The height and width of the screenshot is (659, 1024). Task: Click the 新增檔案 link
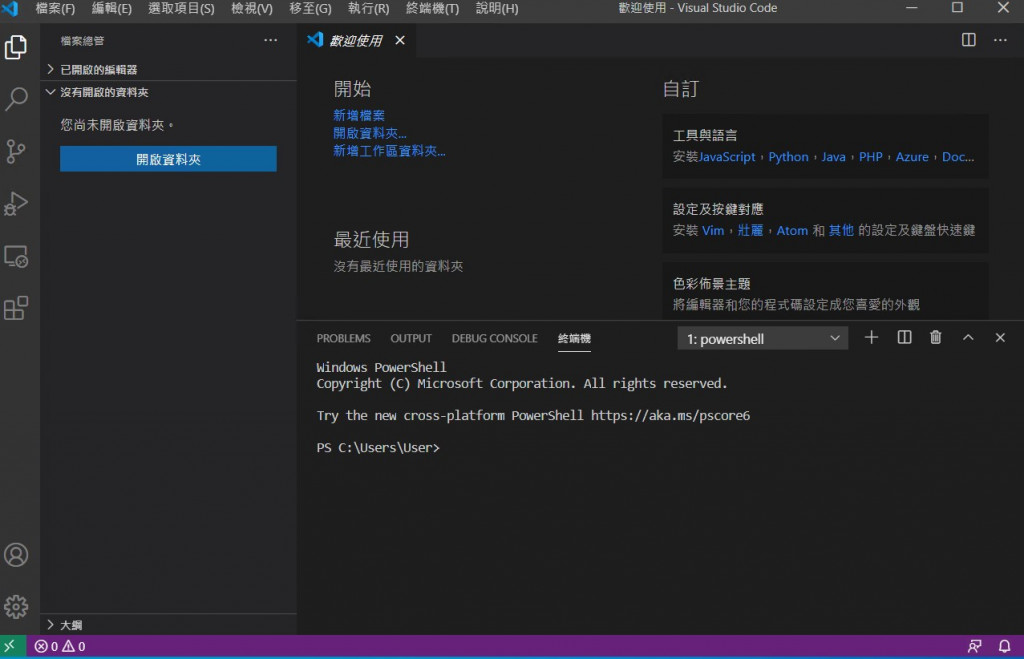tap(359, 116)
